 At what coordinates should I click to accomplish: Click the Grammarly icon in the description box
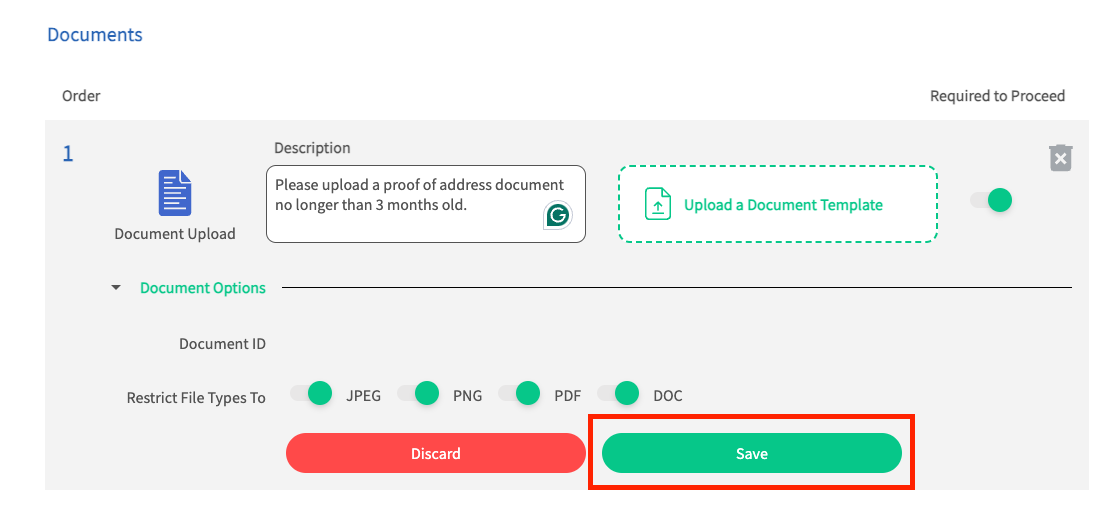(x=558, y=215)
